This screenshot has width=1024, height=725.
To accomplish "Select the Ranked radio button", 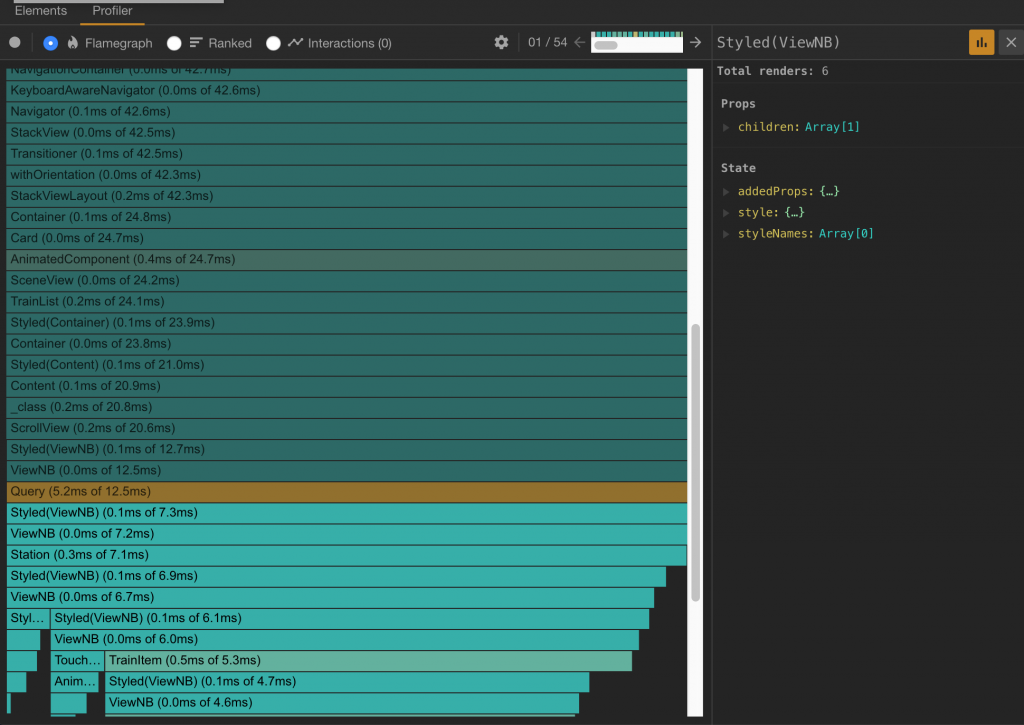I will (174, 43).
